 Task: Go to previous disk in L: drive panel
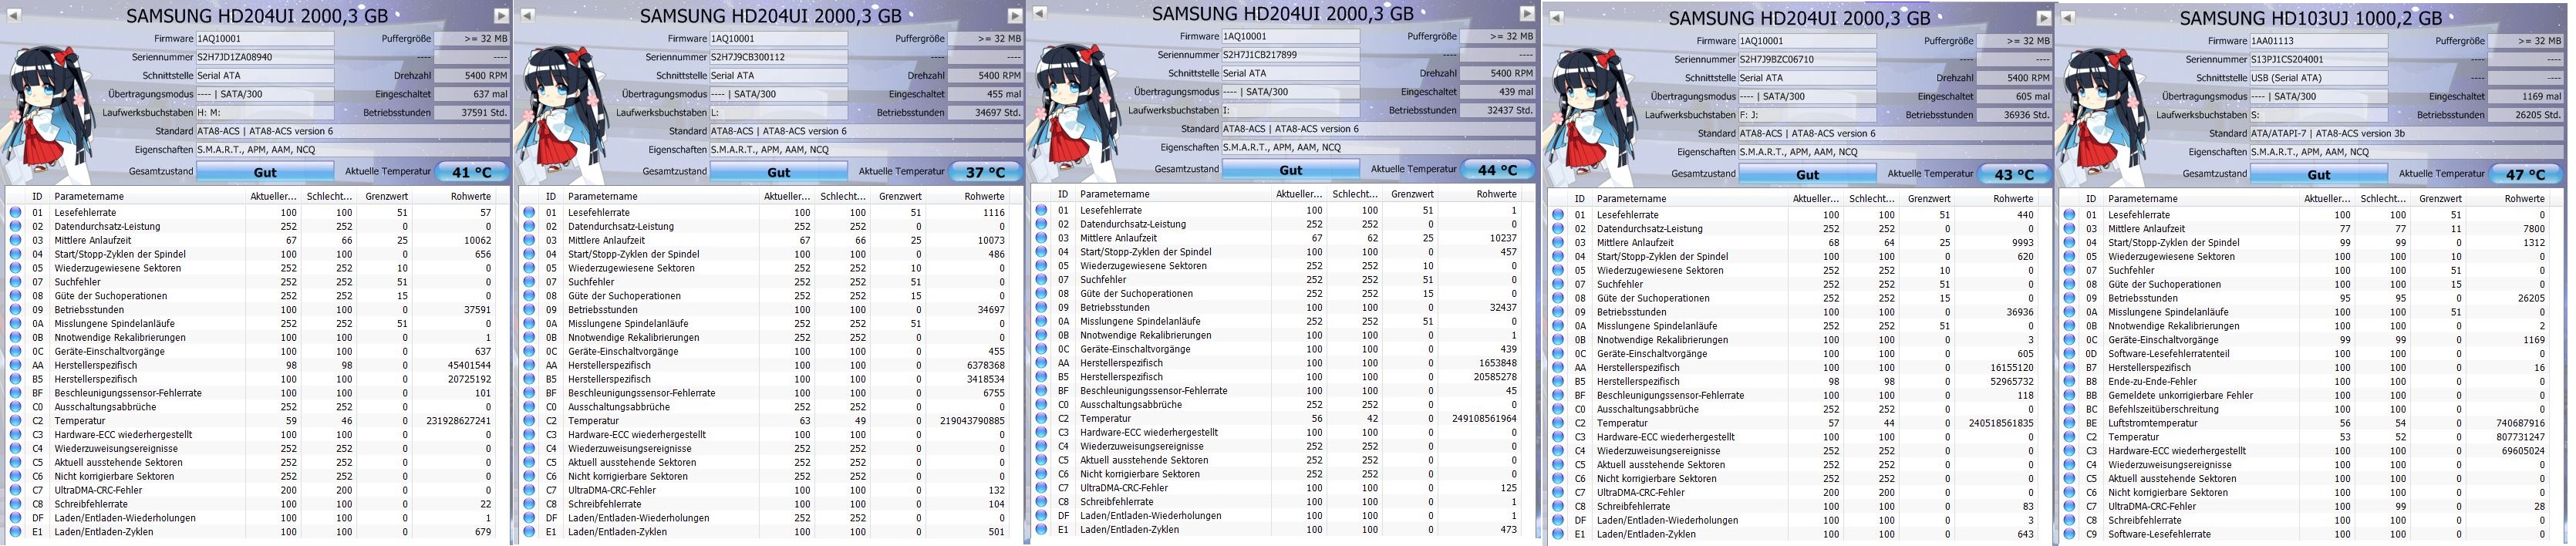pos(527,15)
